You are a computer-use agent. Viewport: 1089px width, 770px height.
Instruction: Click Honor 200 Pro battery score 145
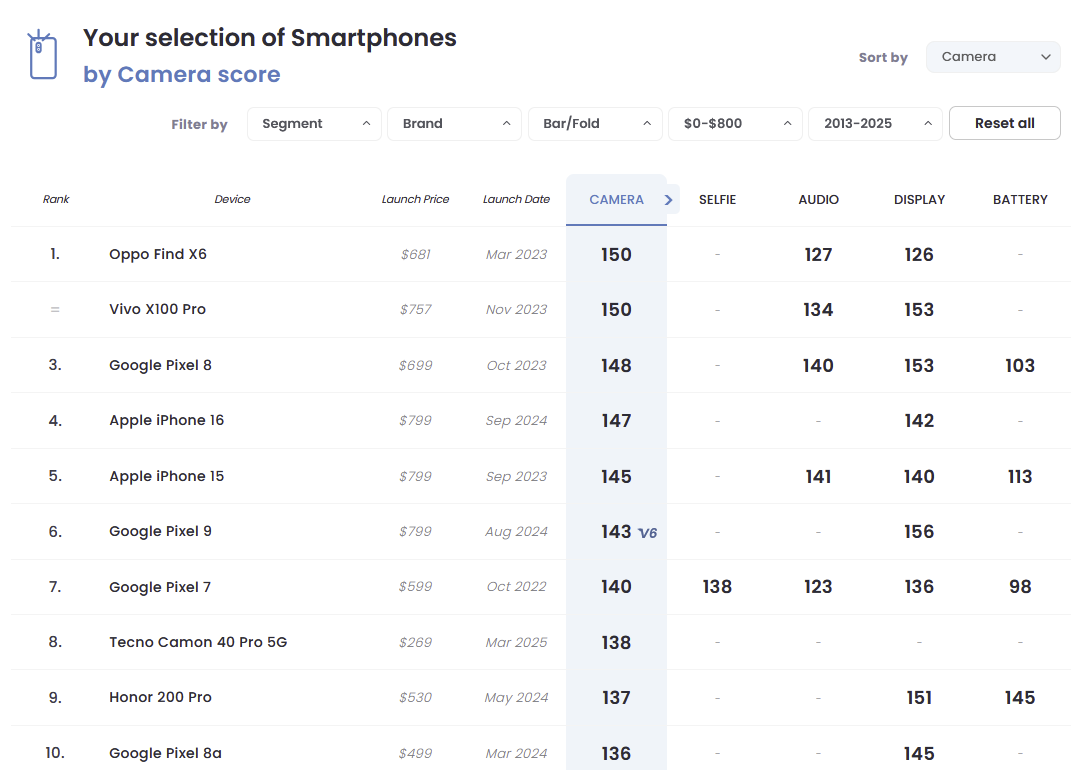coord(1020,698)
